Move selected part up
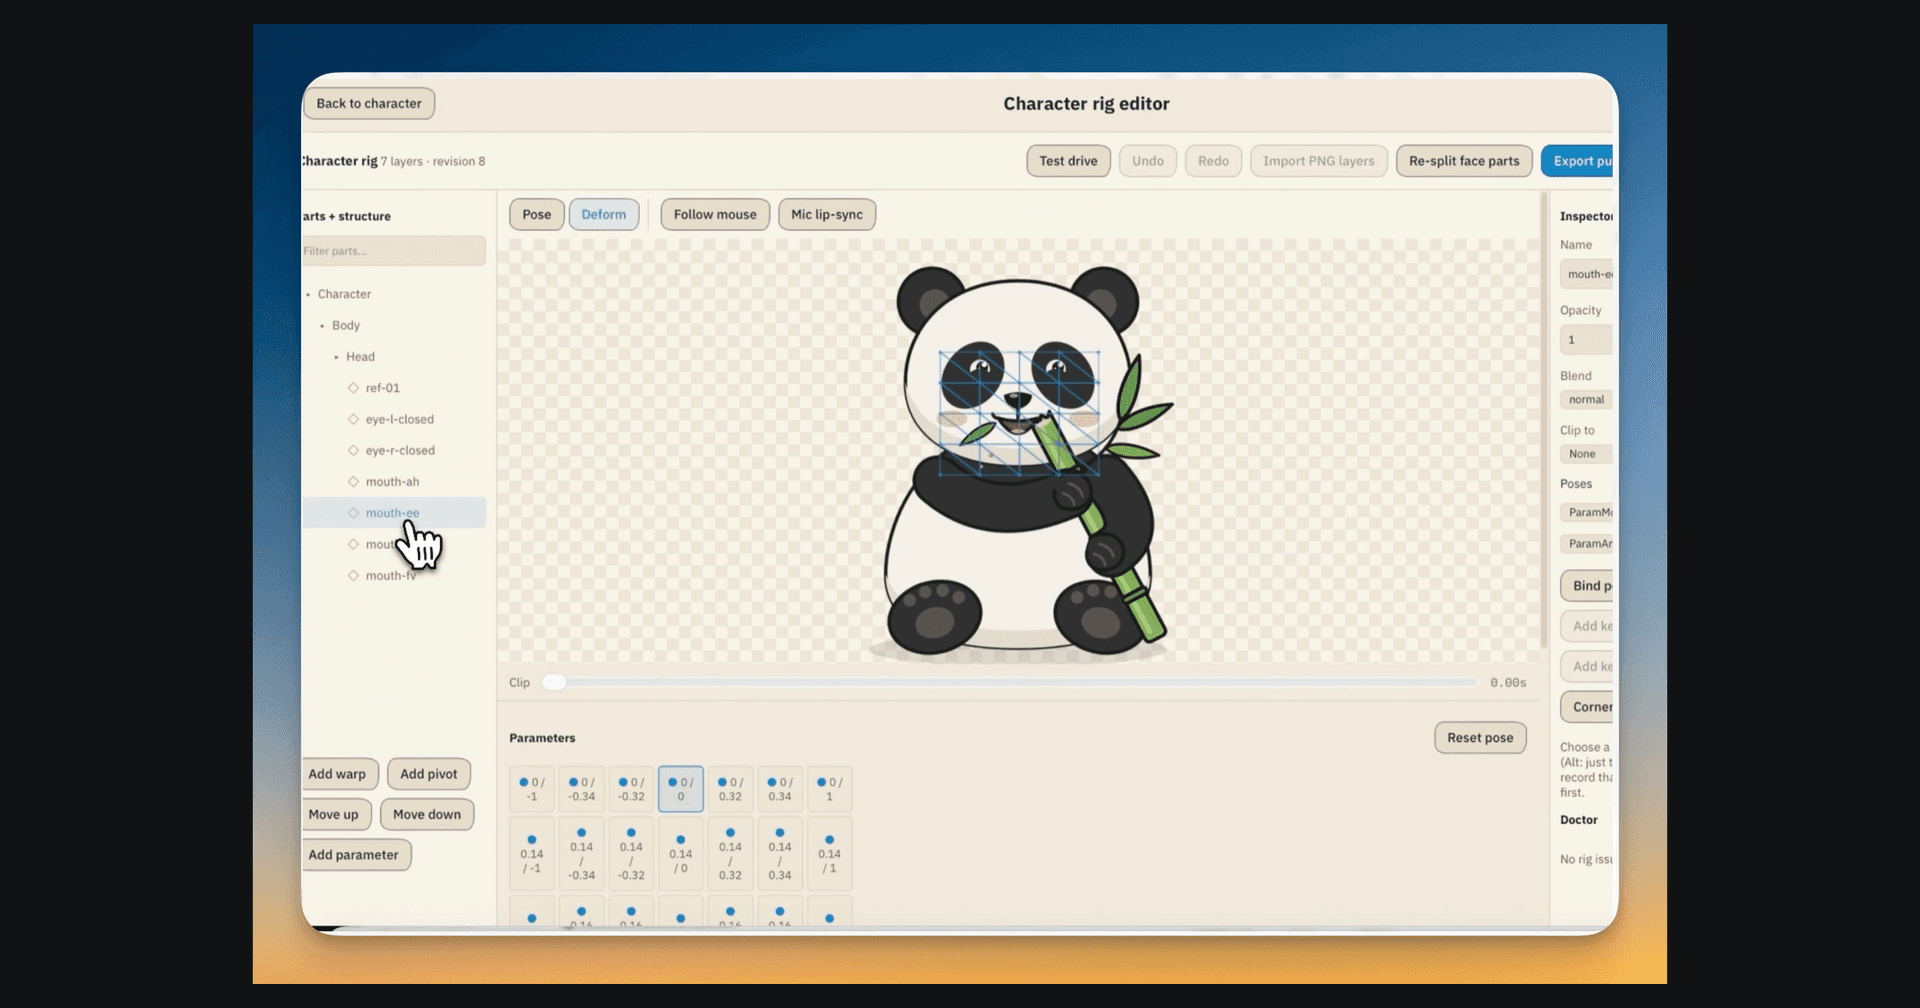The width and height of the screenshot is (1920, 1008). coord(337,815)
